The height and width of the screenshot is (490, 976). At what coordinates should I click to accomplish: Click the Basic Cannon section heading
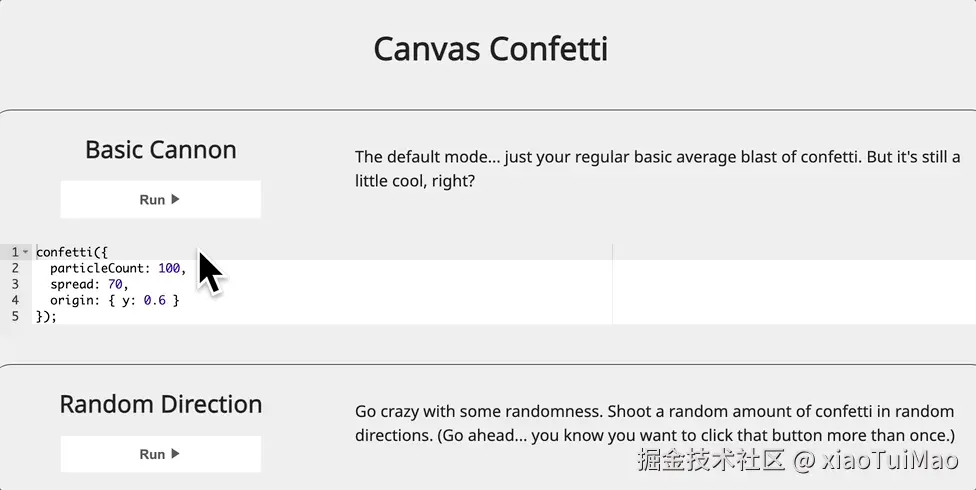click(x=161, y=150)
